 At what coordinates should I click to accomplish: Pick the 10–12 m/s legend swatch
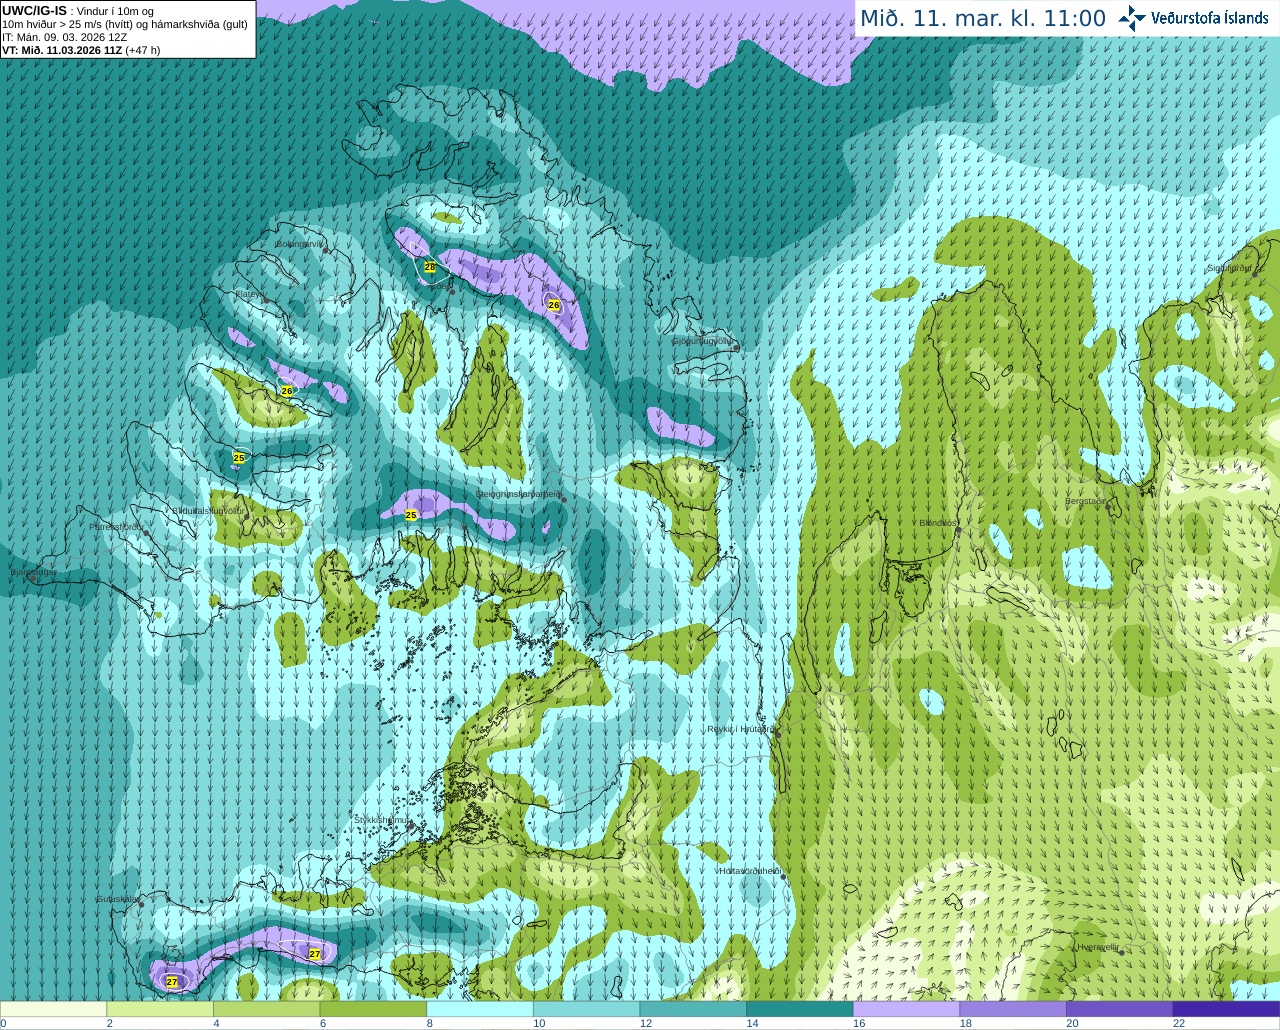point(586,1009)
